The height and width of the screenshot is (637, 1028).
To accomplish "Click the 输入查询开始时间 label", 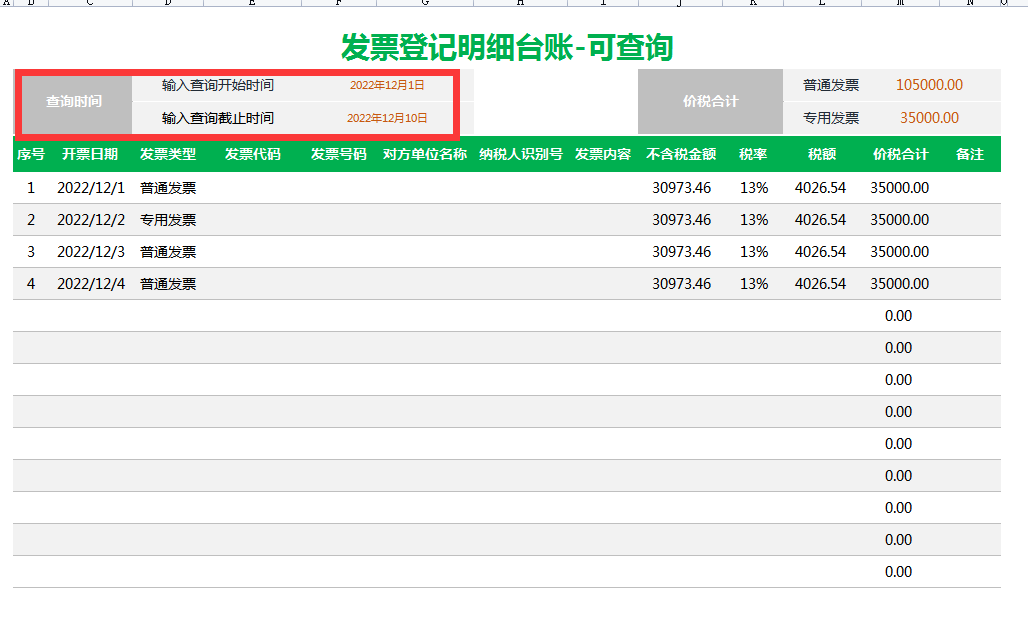I will tap(218, 85).
